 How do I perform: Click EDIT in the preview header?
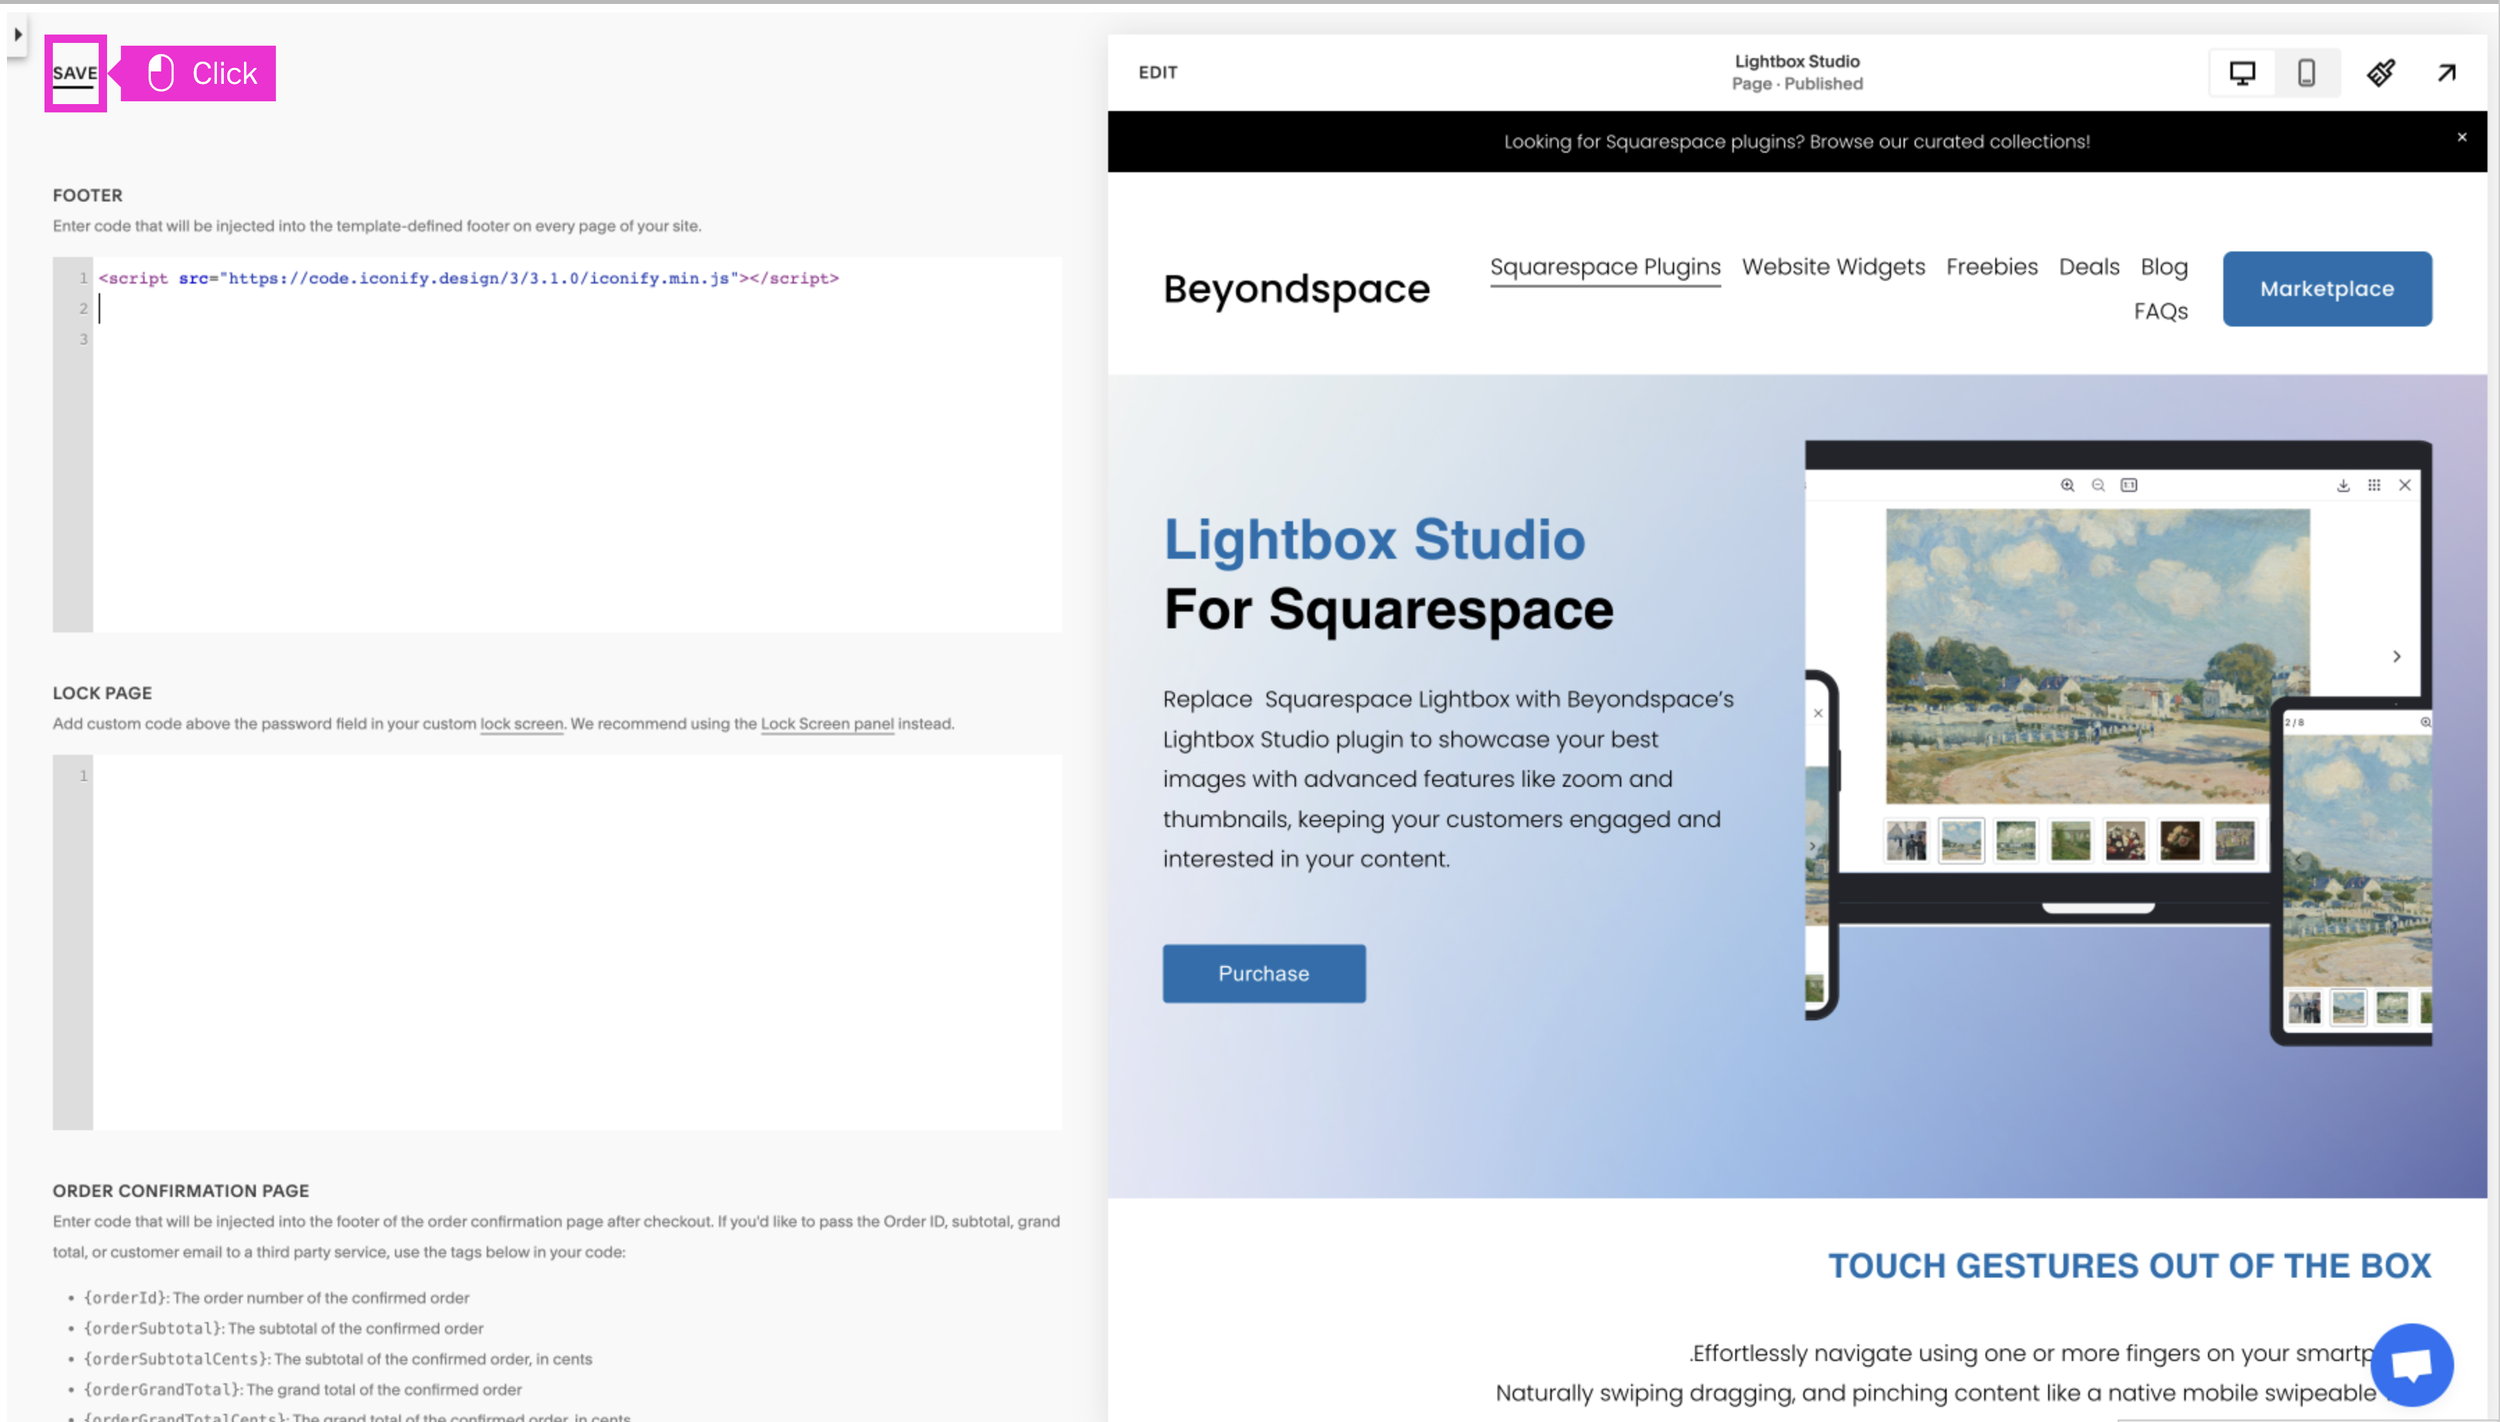(1158, 73)
